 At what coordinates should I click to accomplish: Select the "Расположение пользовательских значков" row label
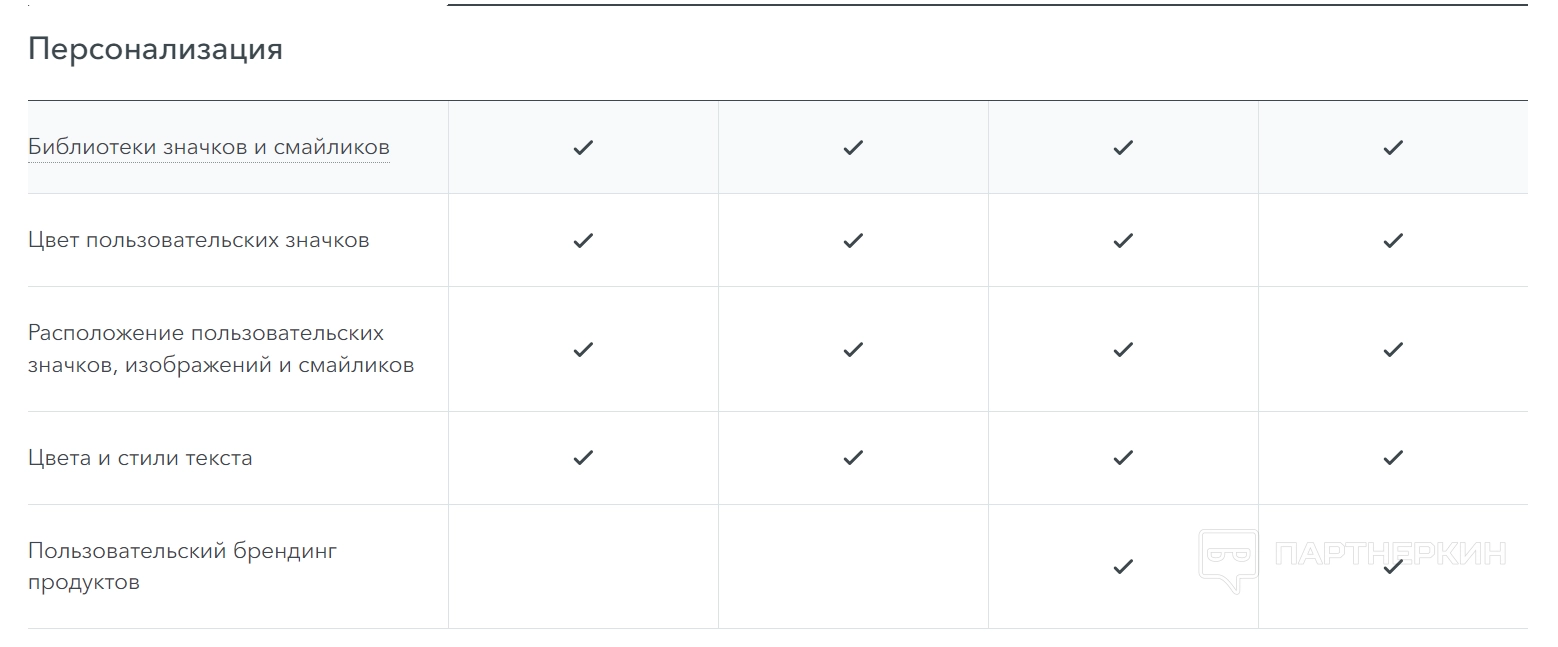220,349
